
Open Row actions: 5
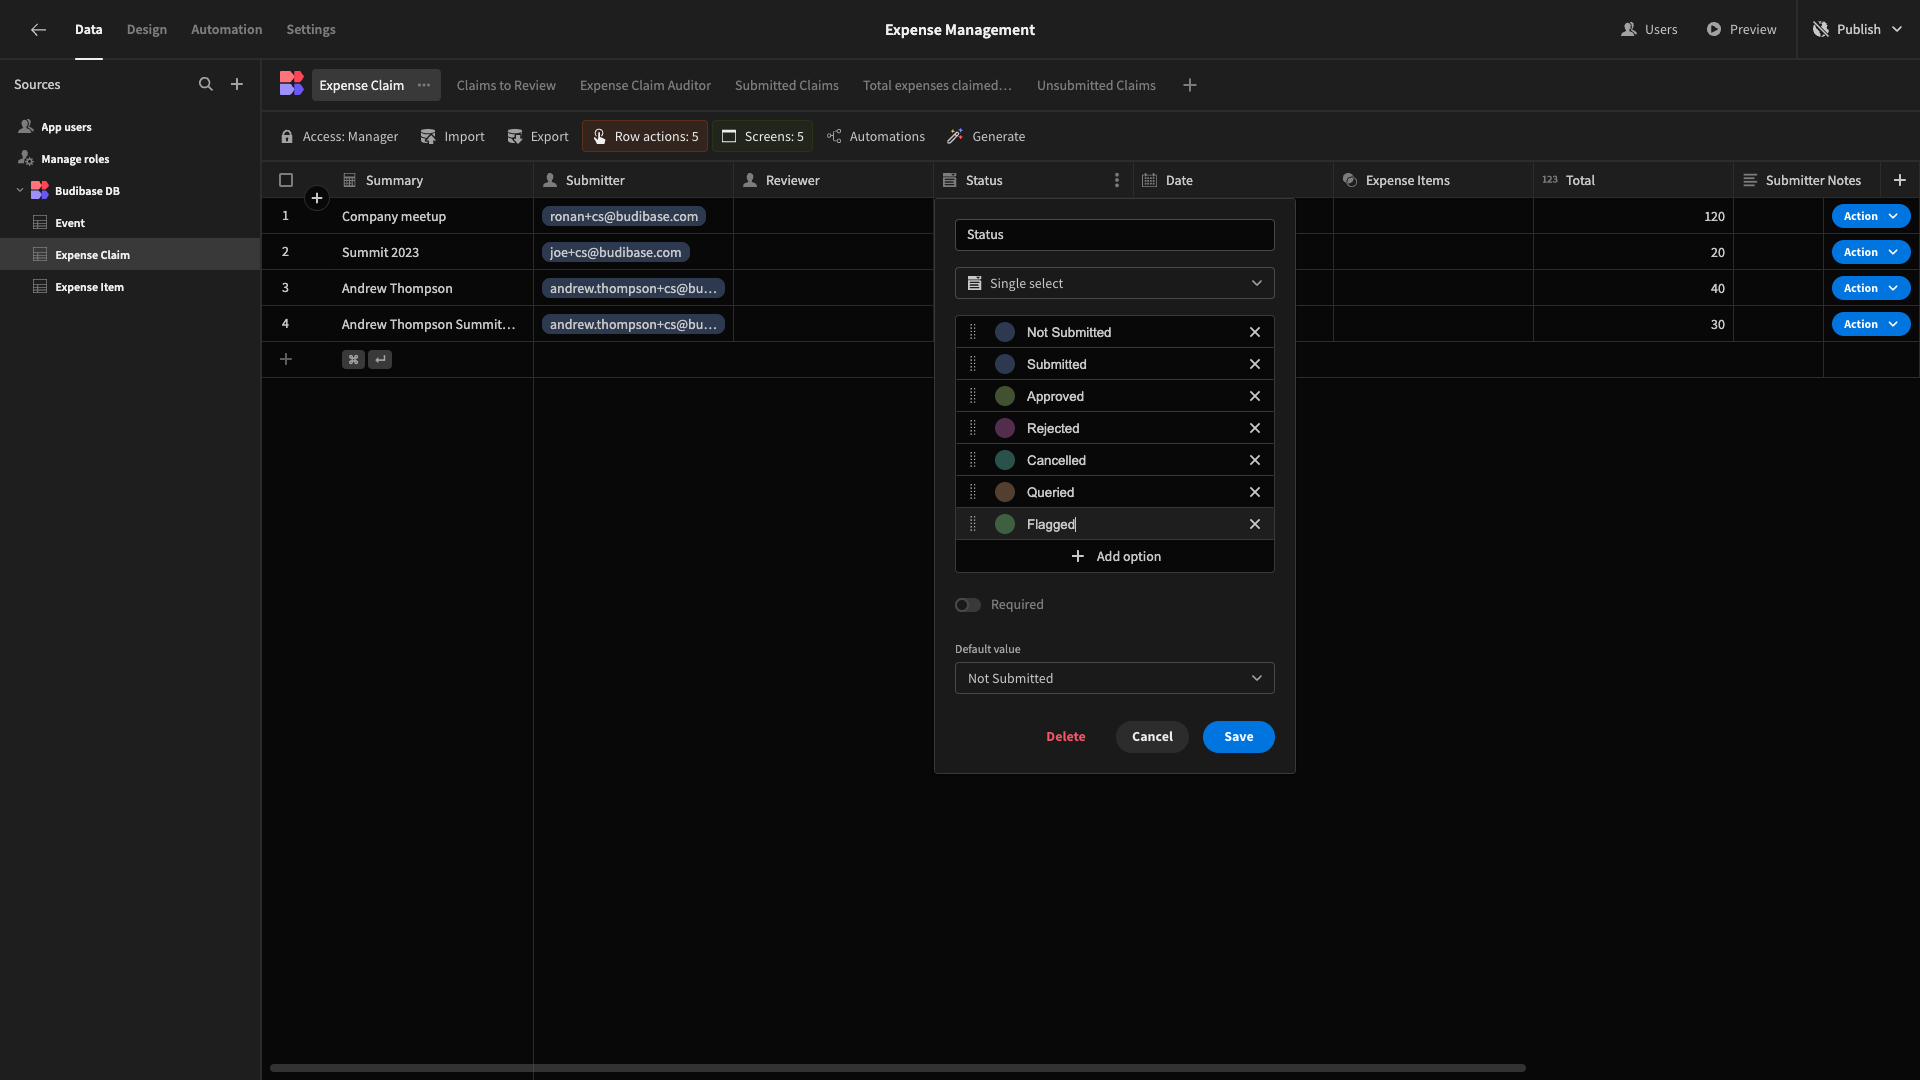tap(645, 136)
